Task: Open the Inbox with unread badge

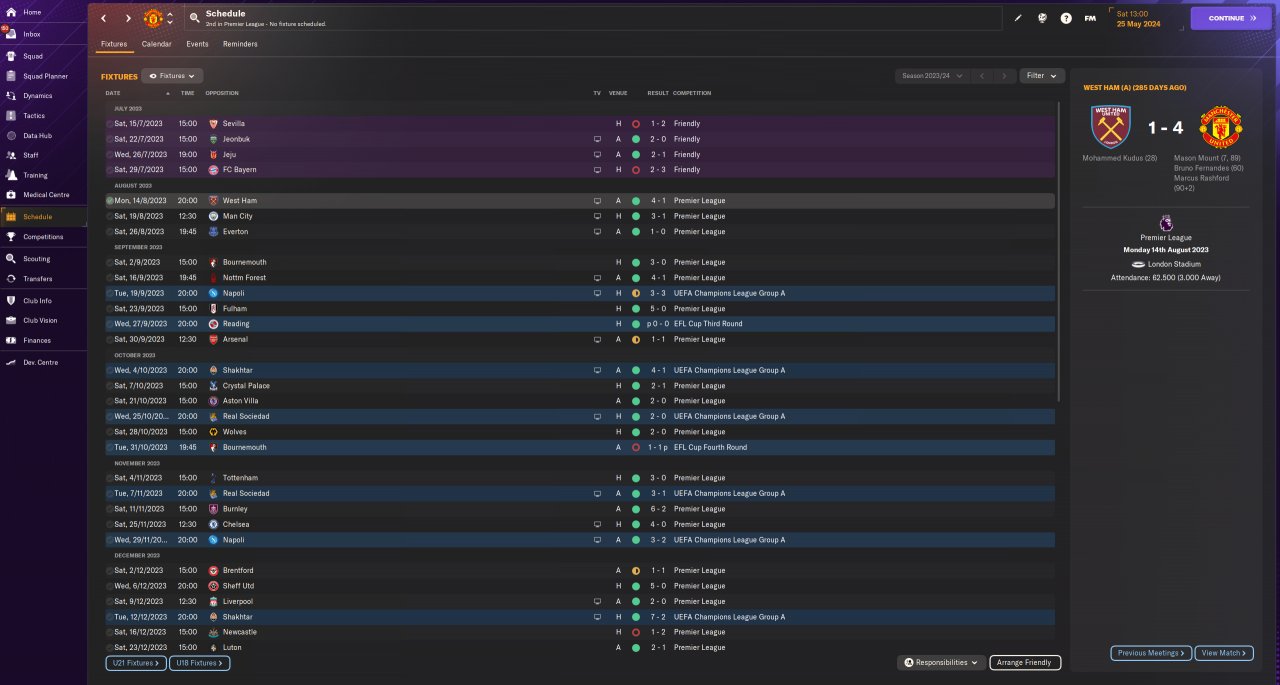Action: point(32,34)
